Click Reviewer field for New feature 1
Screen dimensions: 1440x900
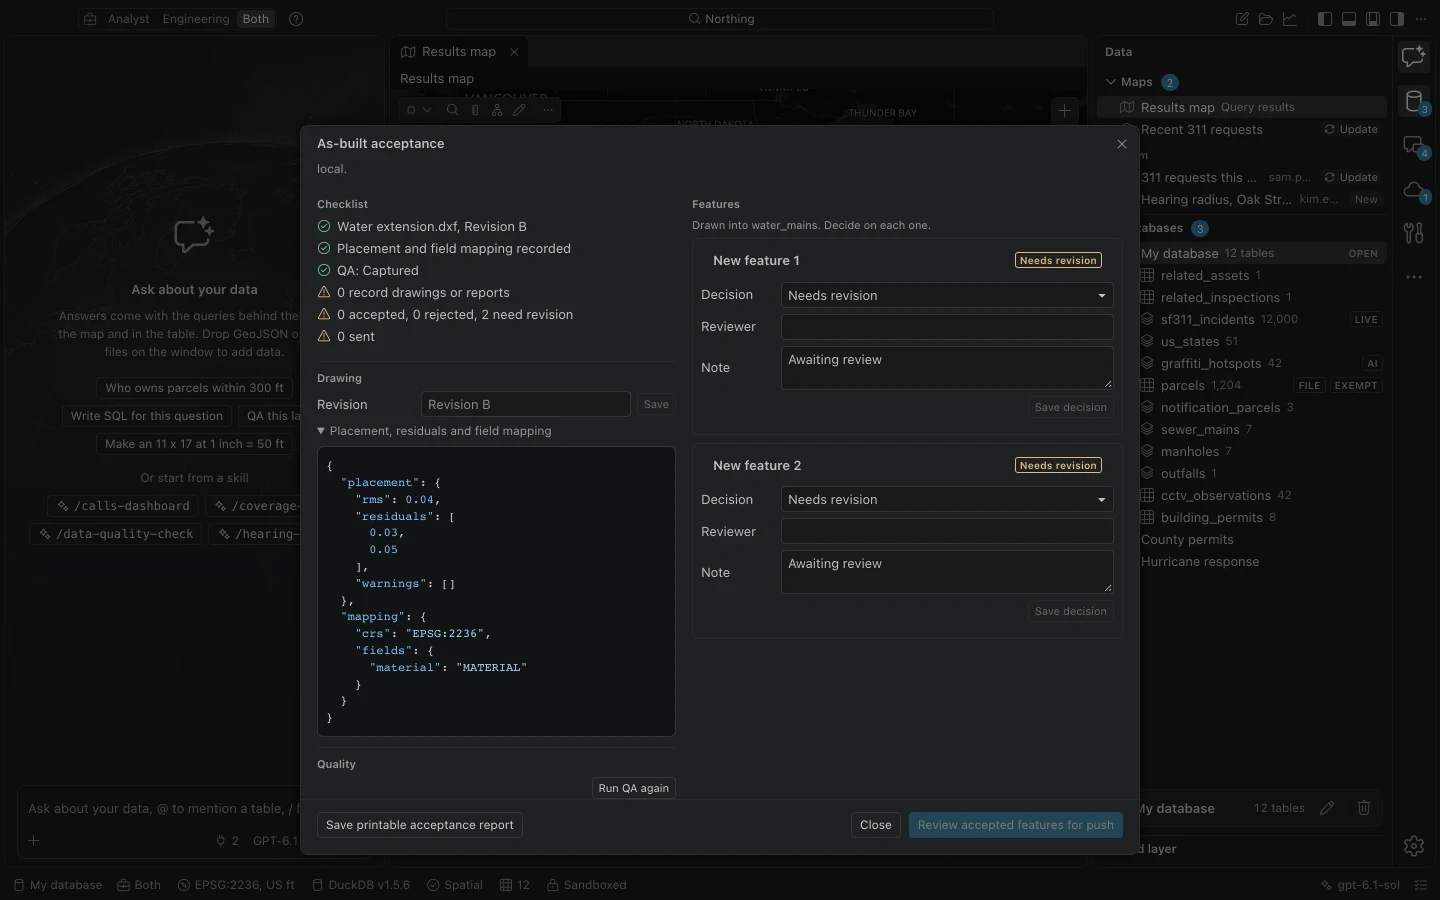[x=947, y=327]
